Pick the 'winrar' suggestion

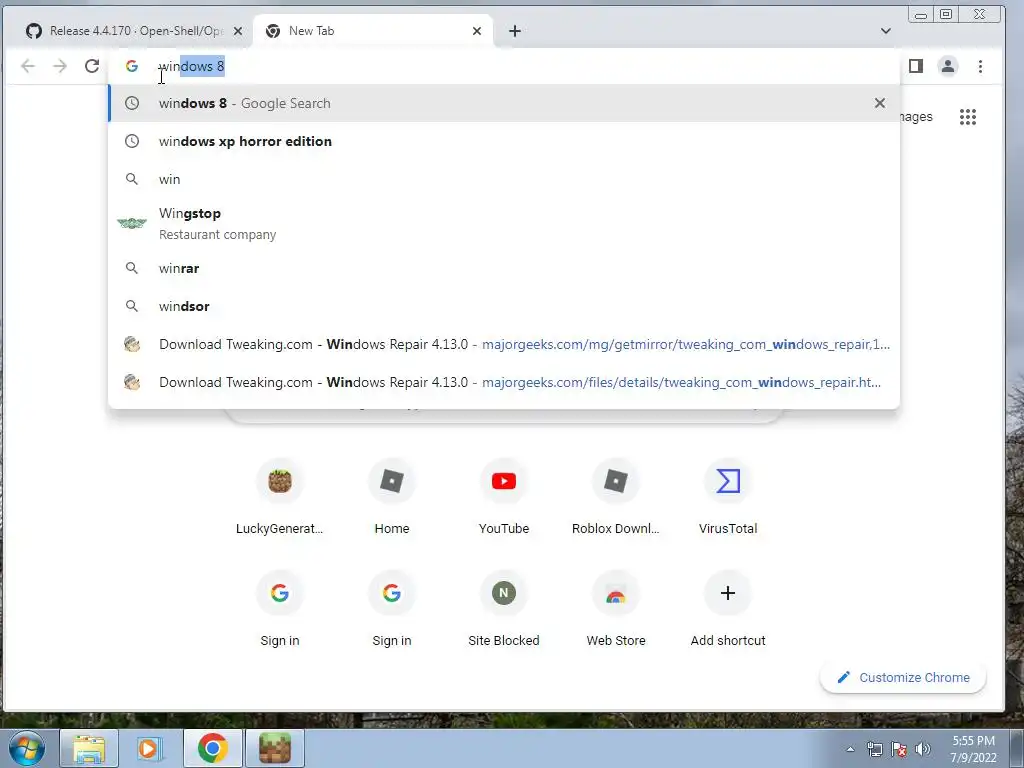pos(504,268)
